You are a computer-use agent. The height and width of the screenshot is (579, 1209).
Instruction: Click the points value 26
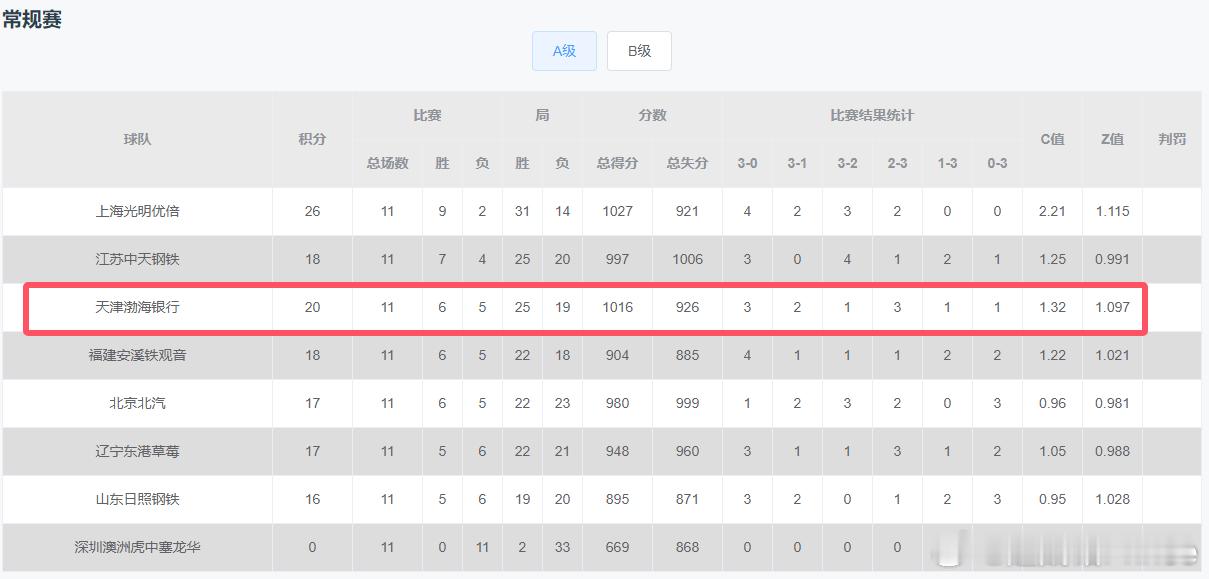[x=312, y=211]
